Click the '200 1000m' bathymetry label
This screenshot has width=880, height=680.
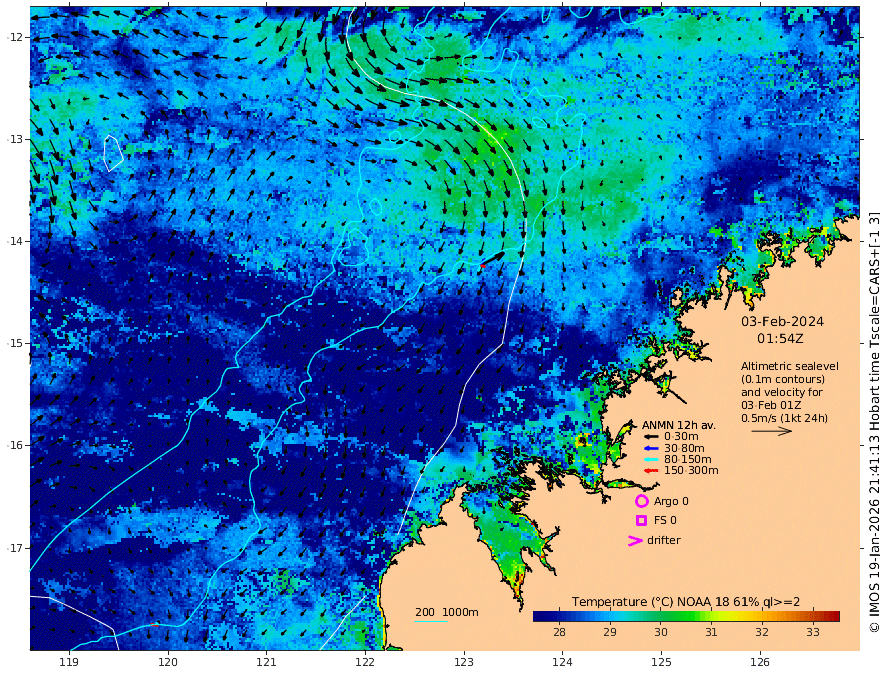[x=447, y=612]
